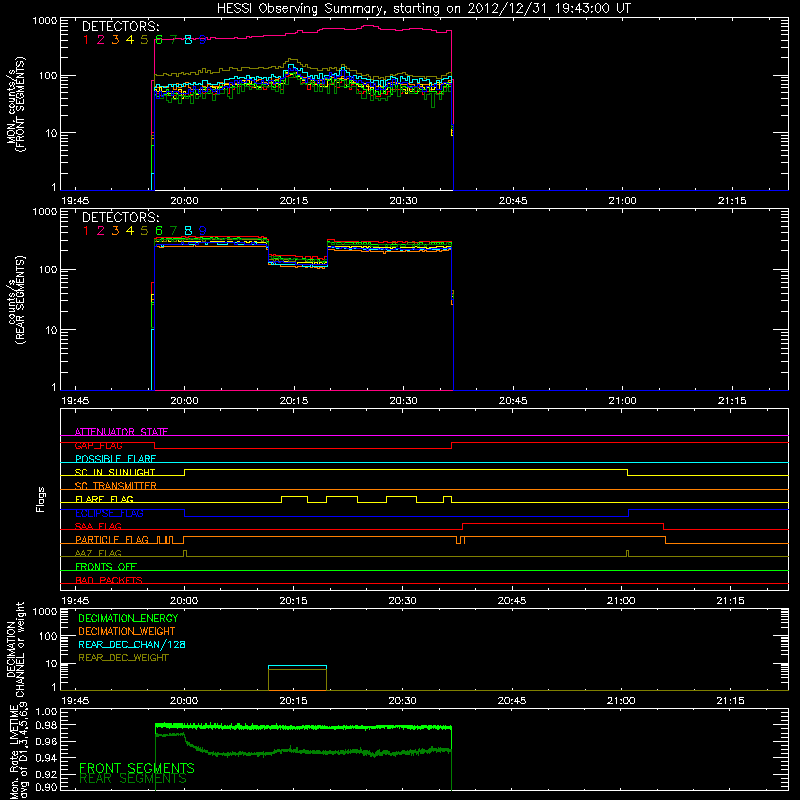Click the DECIMATION_WEIGHT legend entry
The image size is (800, 800).
(127, 631)
